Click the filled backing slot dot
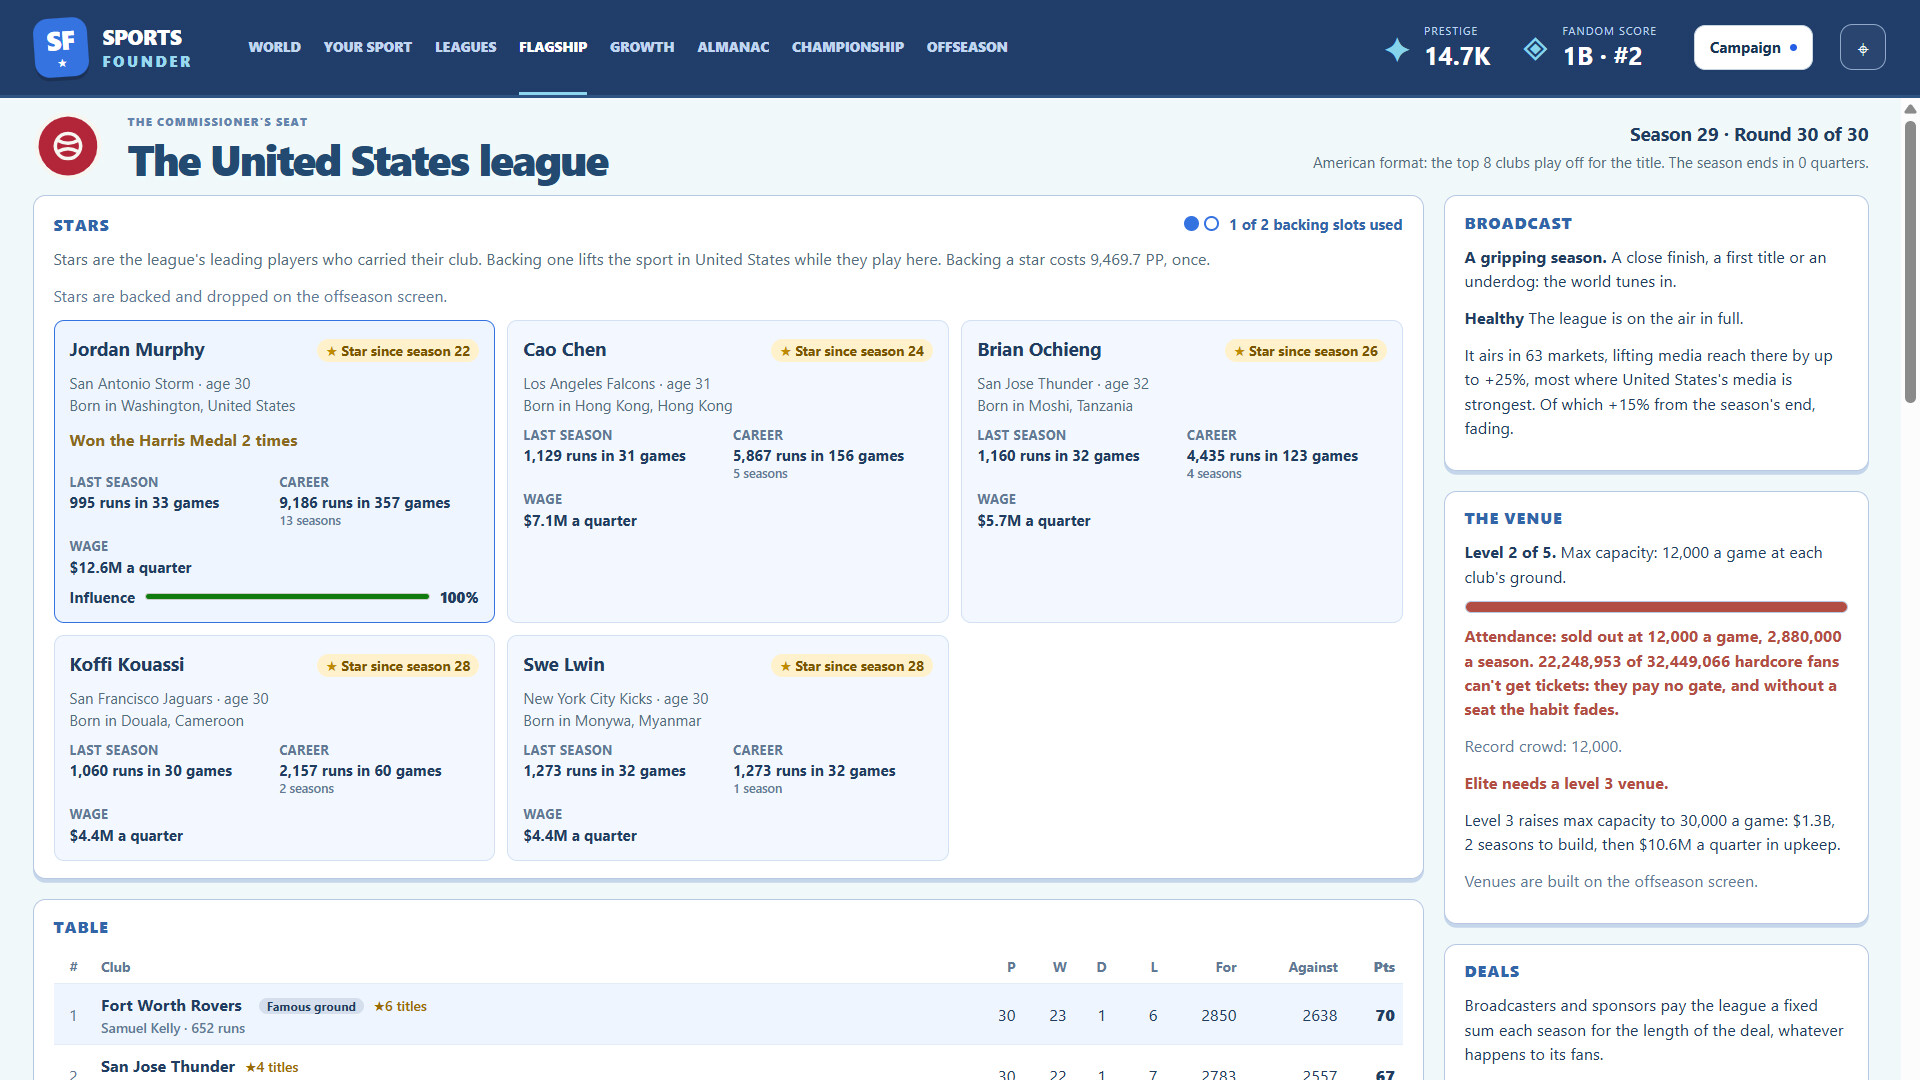The width and height of the screenshot is (1920, 1080). click(x=1191, y=224)
